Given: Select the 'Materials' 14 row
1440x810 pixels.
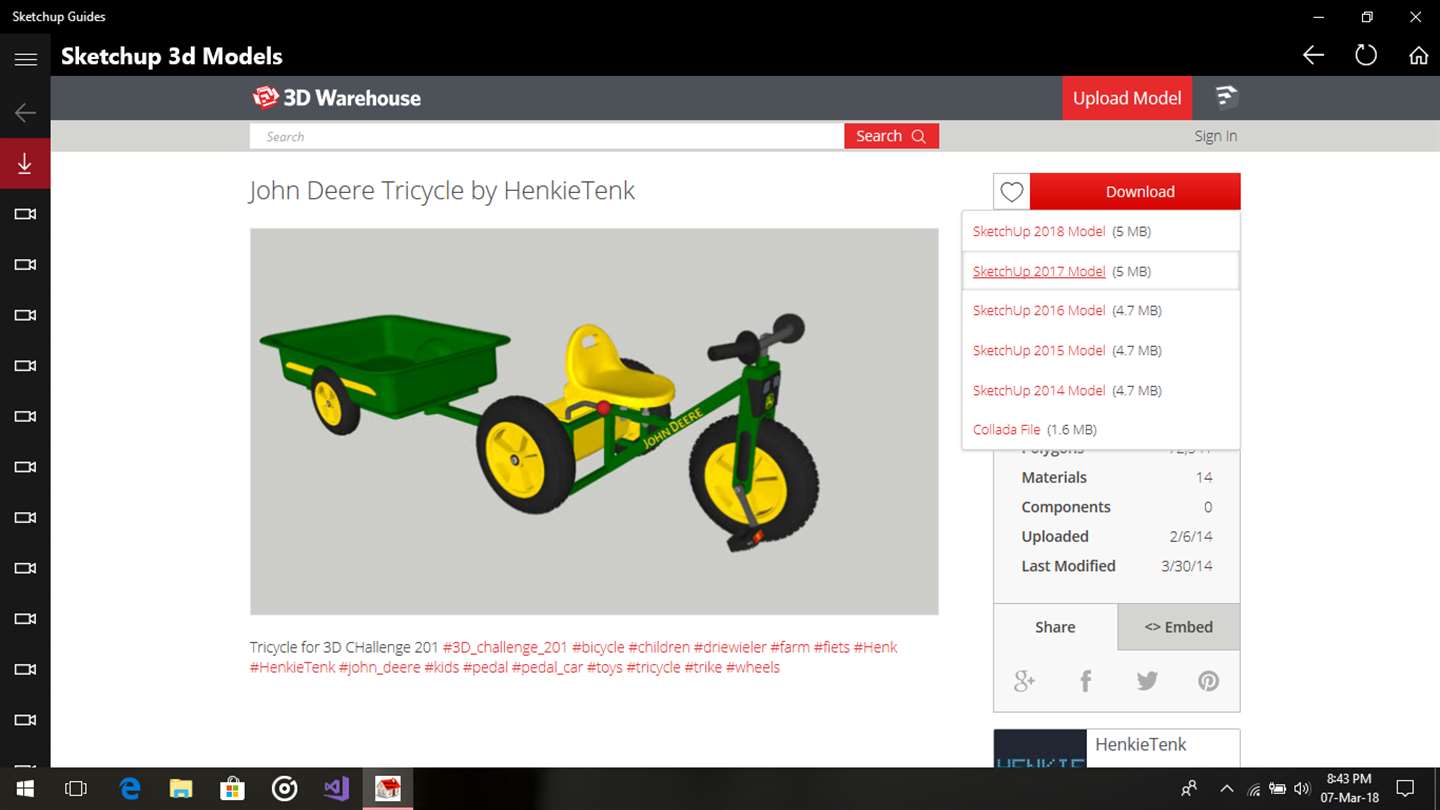Looking at the screenshot, I should 1117,478.
